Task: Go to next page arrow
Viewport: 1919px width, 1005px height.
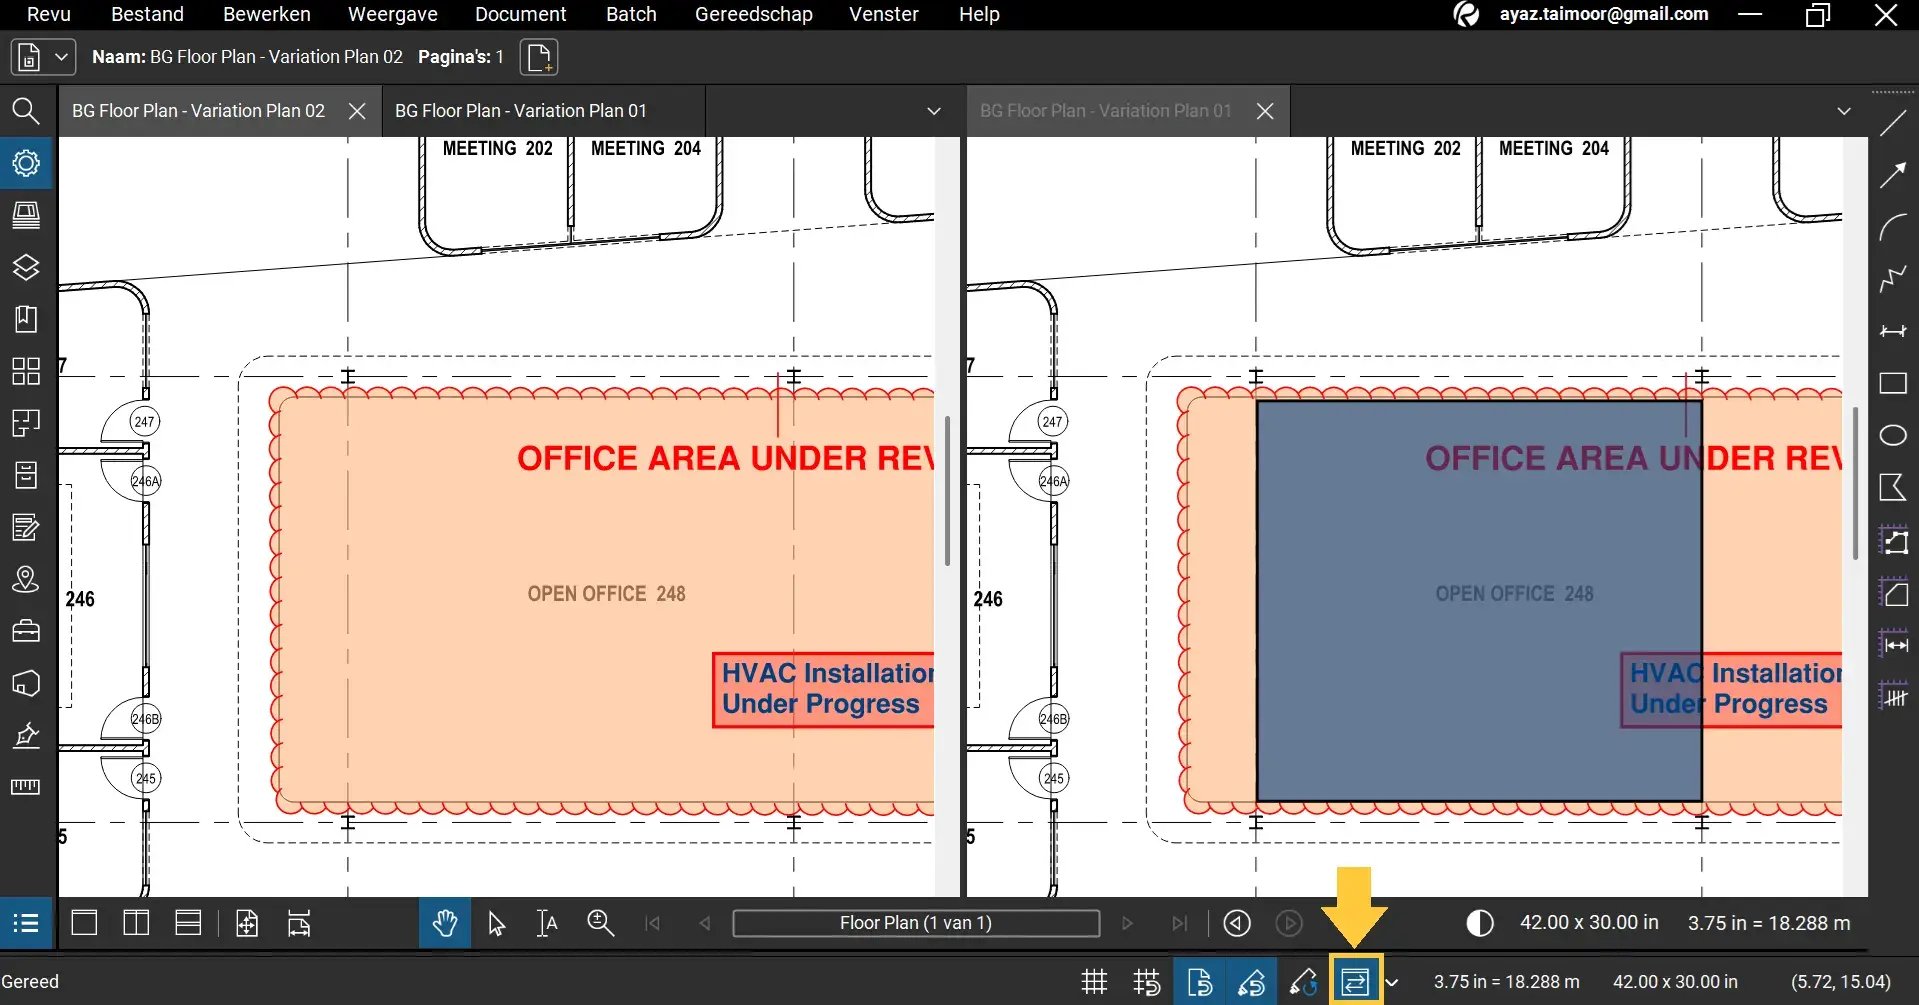Action: pos(1127,923)
